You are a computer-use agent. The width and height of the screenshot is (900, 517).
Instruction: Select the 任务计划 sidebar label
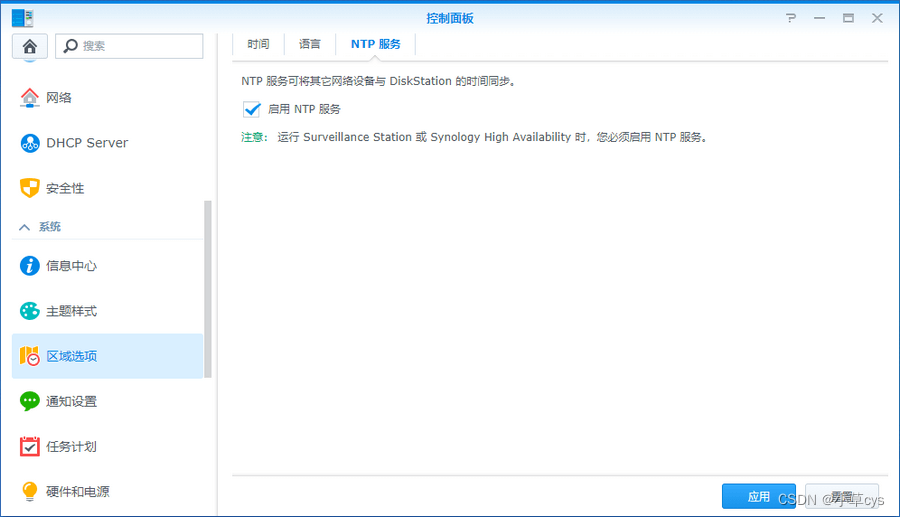[71, 446]
